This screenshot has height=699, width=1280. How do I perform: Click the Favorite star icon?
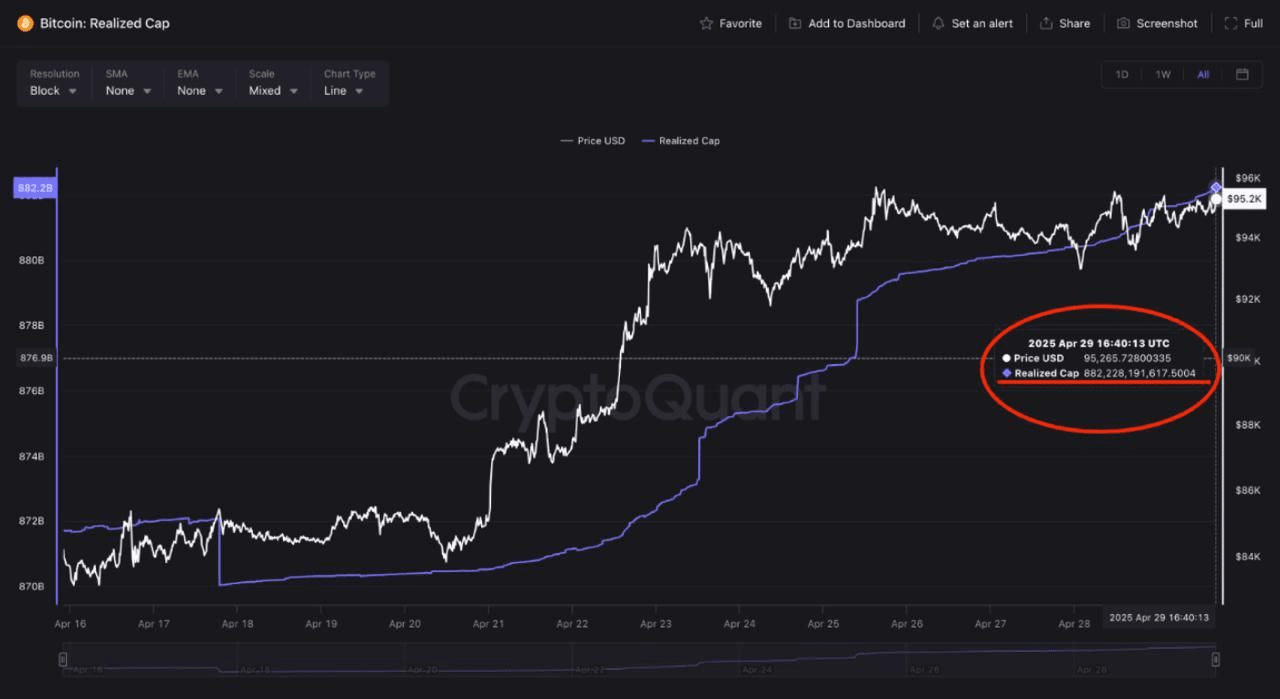706,23
